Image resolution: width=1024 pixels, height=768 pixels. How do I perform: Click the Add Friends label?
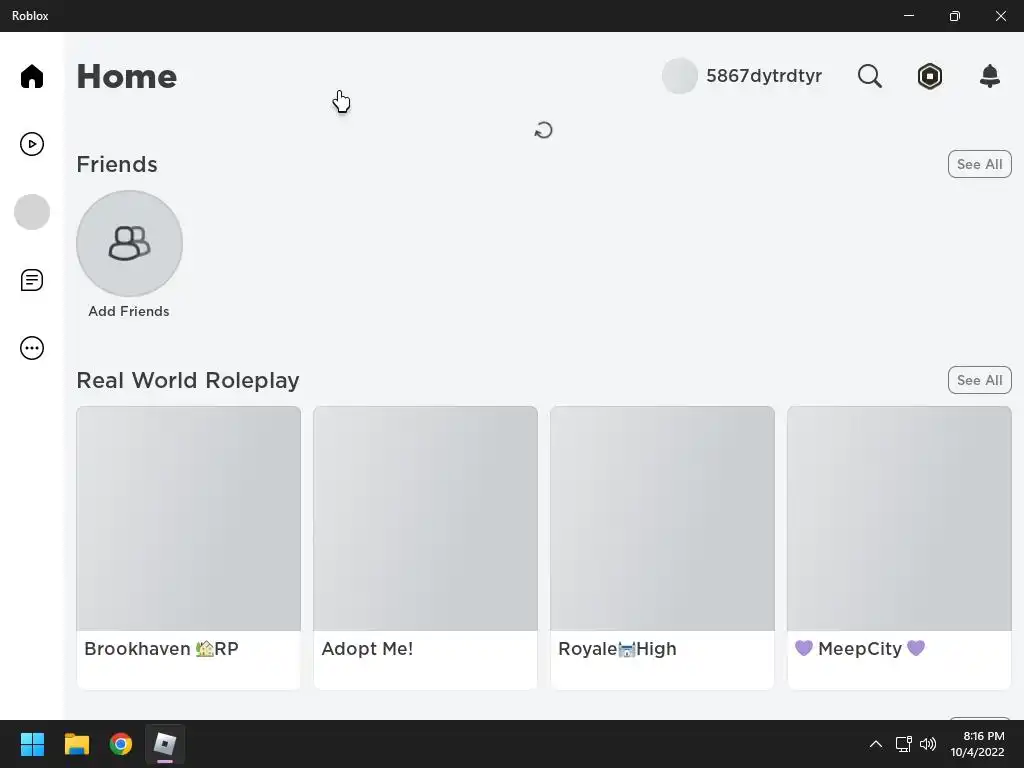tap(129, 312)
